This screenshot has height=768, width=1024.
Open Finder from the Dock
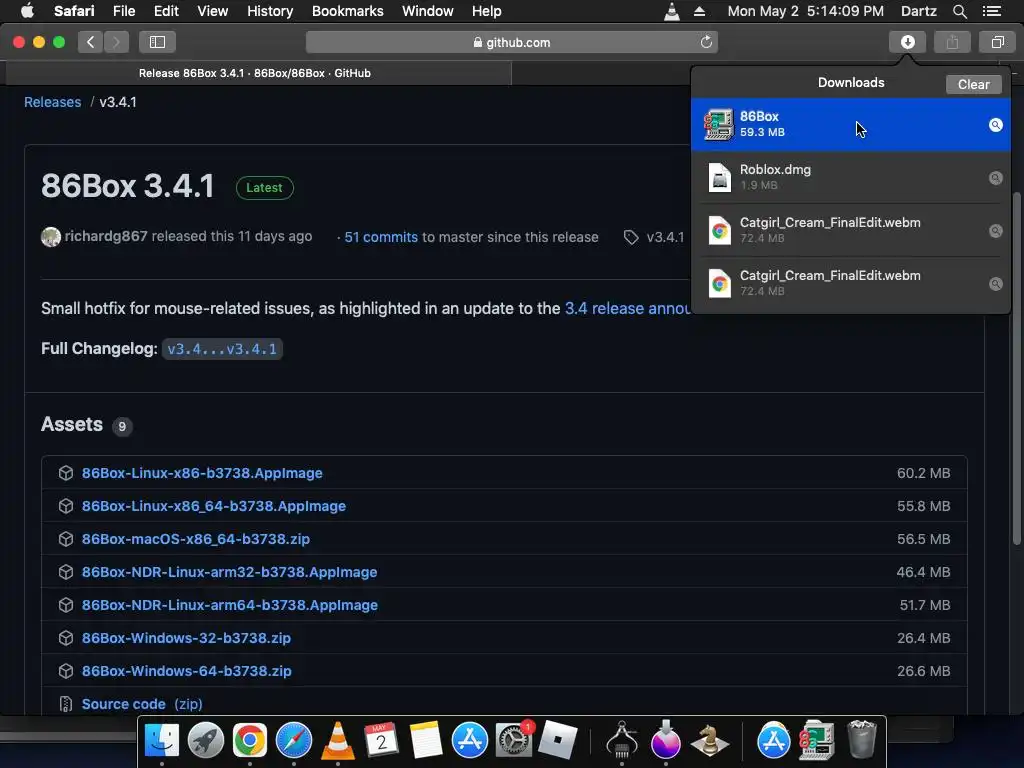(x=161, y=740)
